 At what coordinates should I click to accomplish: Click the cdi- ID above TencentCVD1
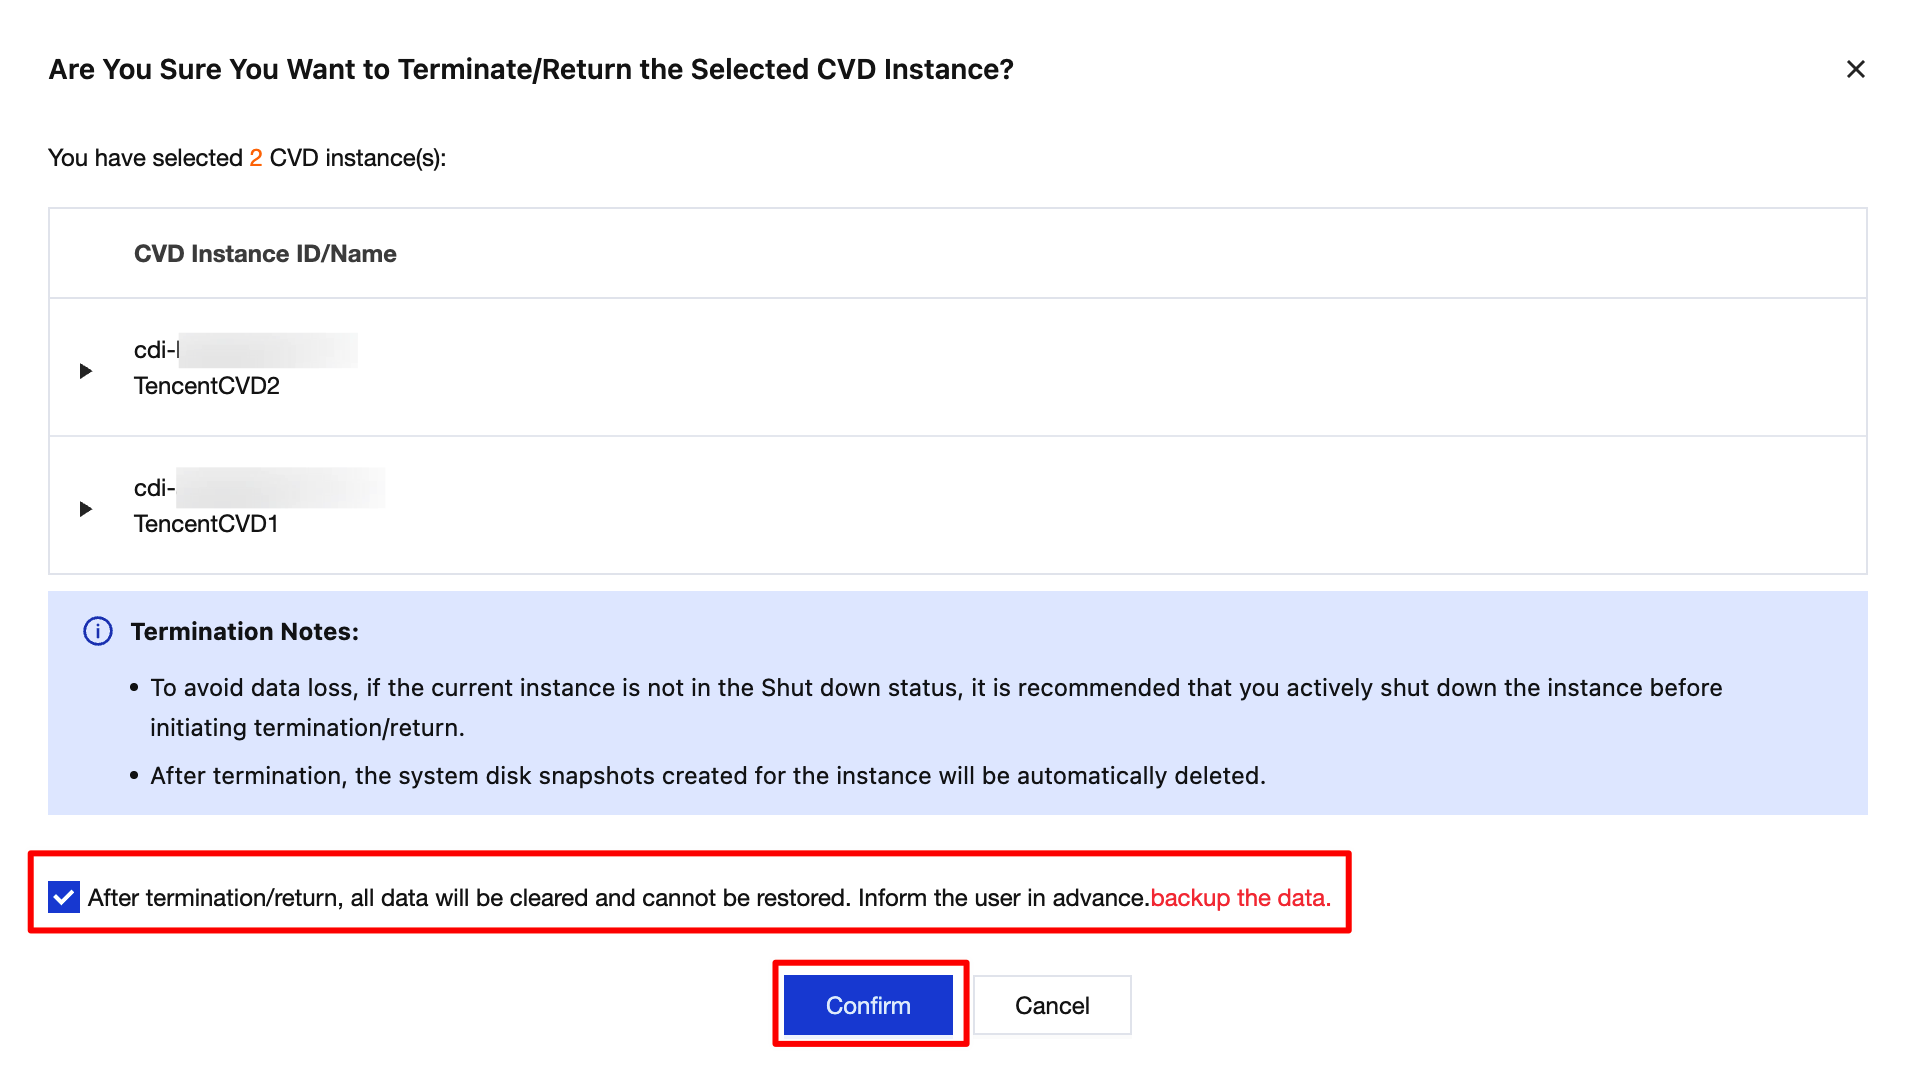coord(155,488)
